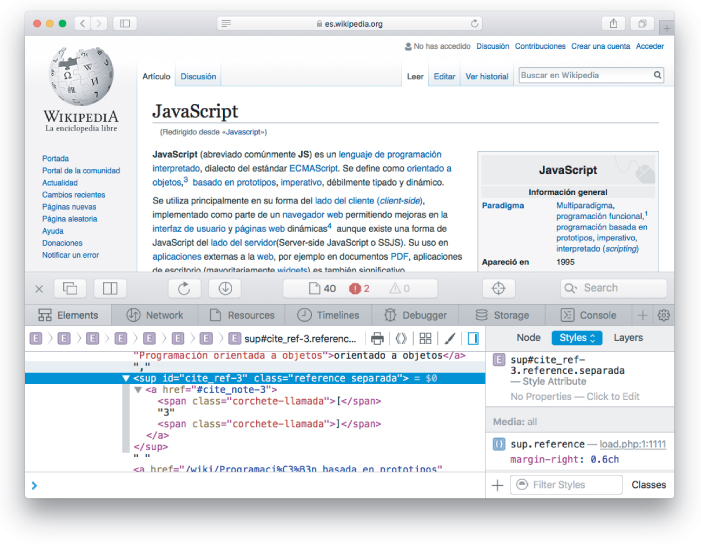Viewport: 701px width, 544px height.
Task: Collapse the sup#cite_ref-3 DOM node
Action: pyautogui.click(x=126, y=379)
